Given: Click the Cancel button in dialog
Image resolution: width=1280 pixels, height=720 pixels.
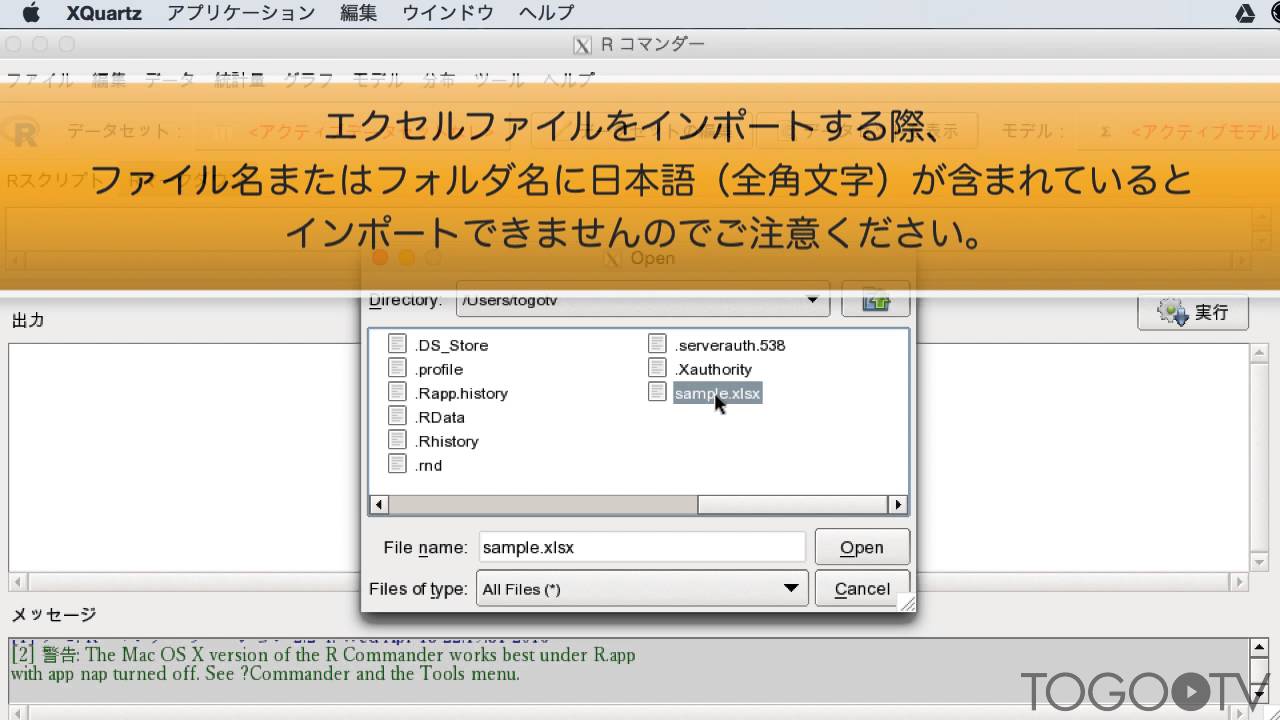Looking at the screenshot, I should (862, 589).
